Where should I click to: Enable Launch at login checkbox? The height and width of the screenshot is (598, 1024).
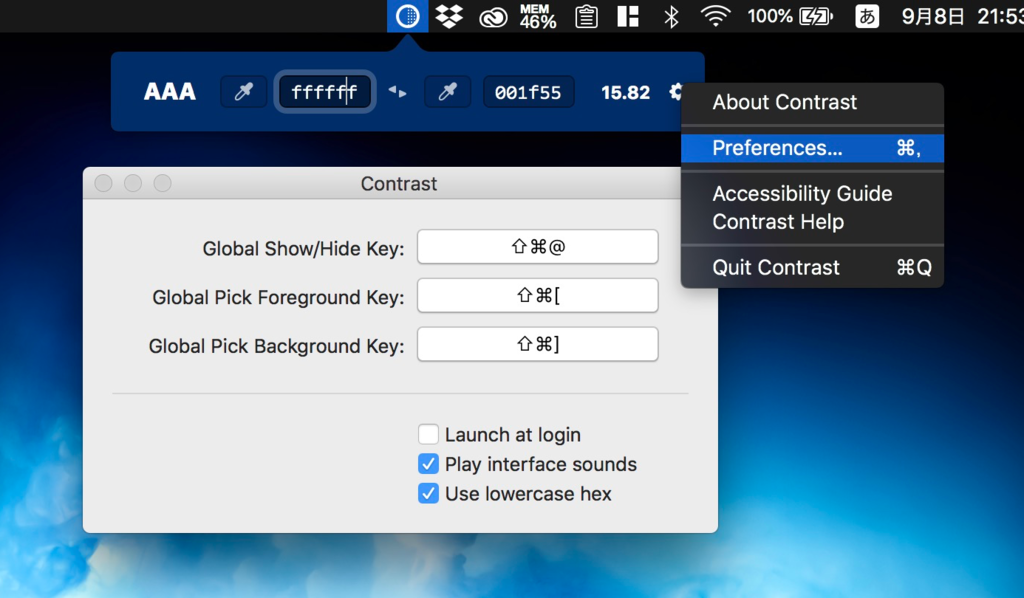coord(428,434)
